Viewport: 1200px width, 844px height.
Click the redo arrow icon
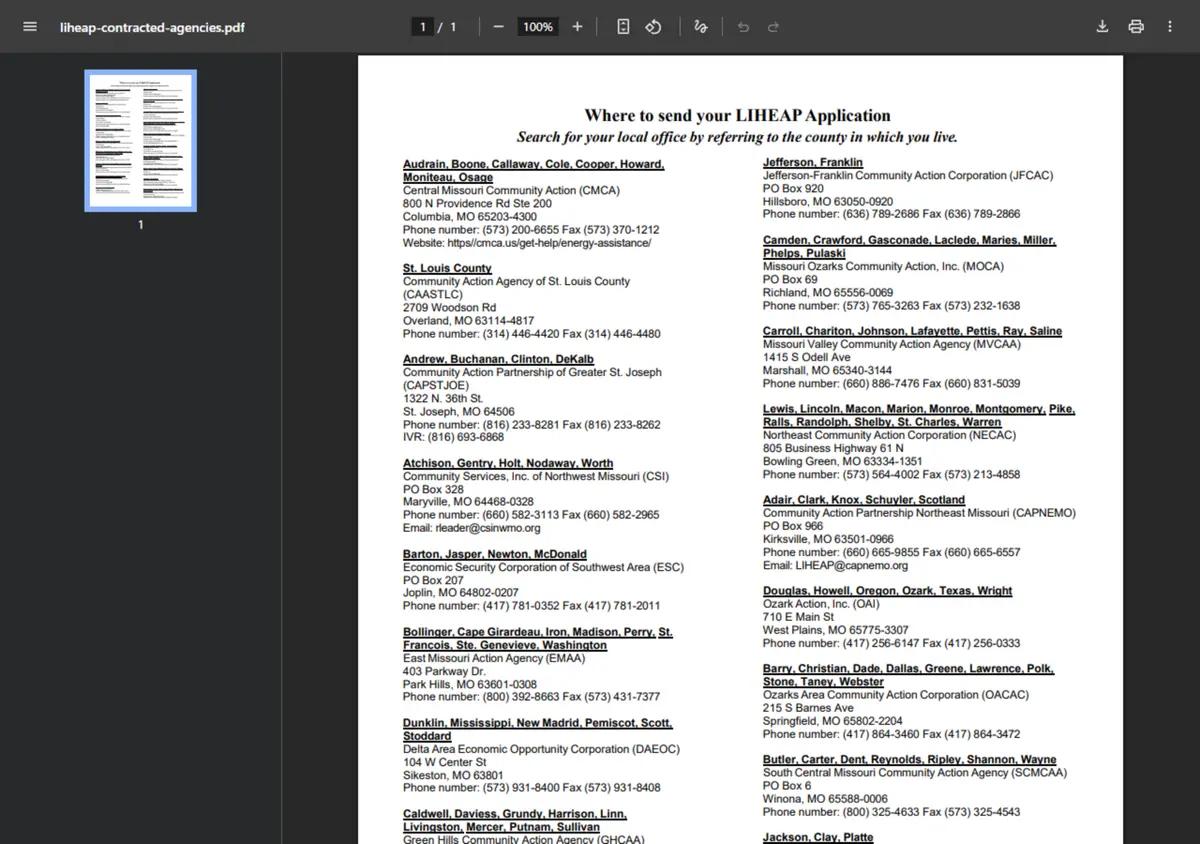pyautogui.click(x=773, y=27)
